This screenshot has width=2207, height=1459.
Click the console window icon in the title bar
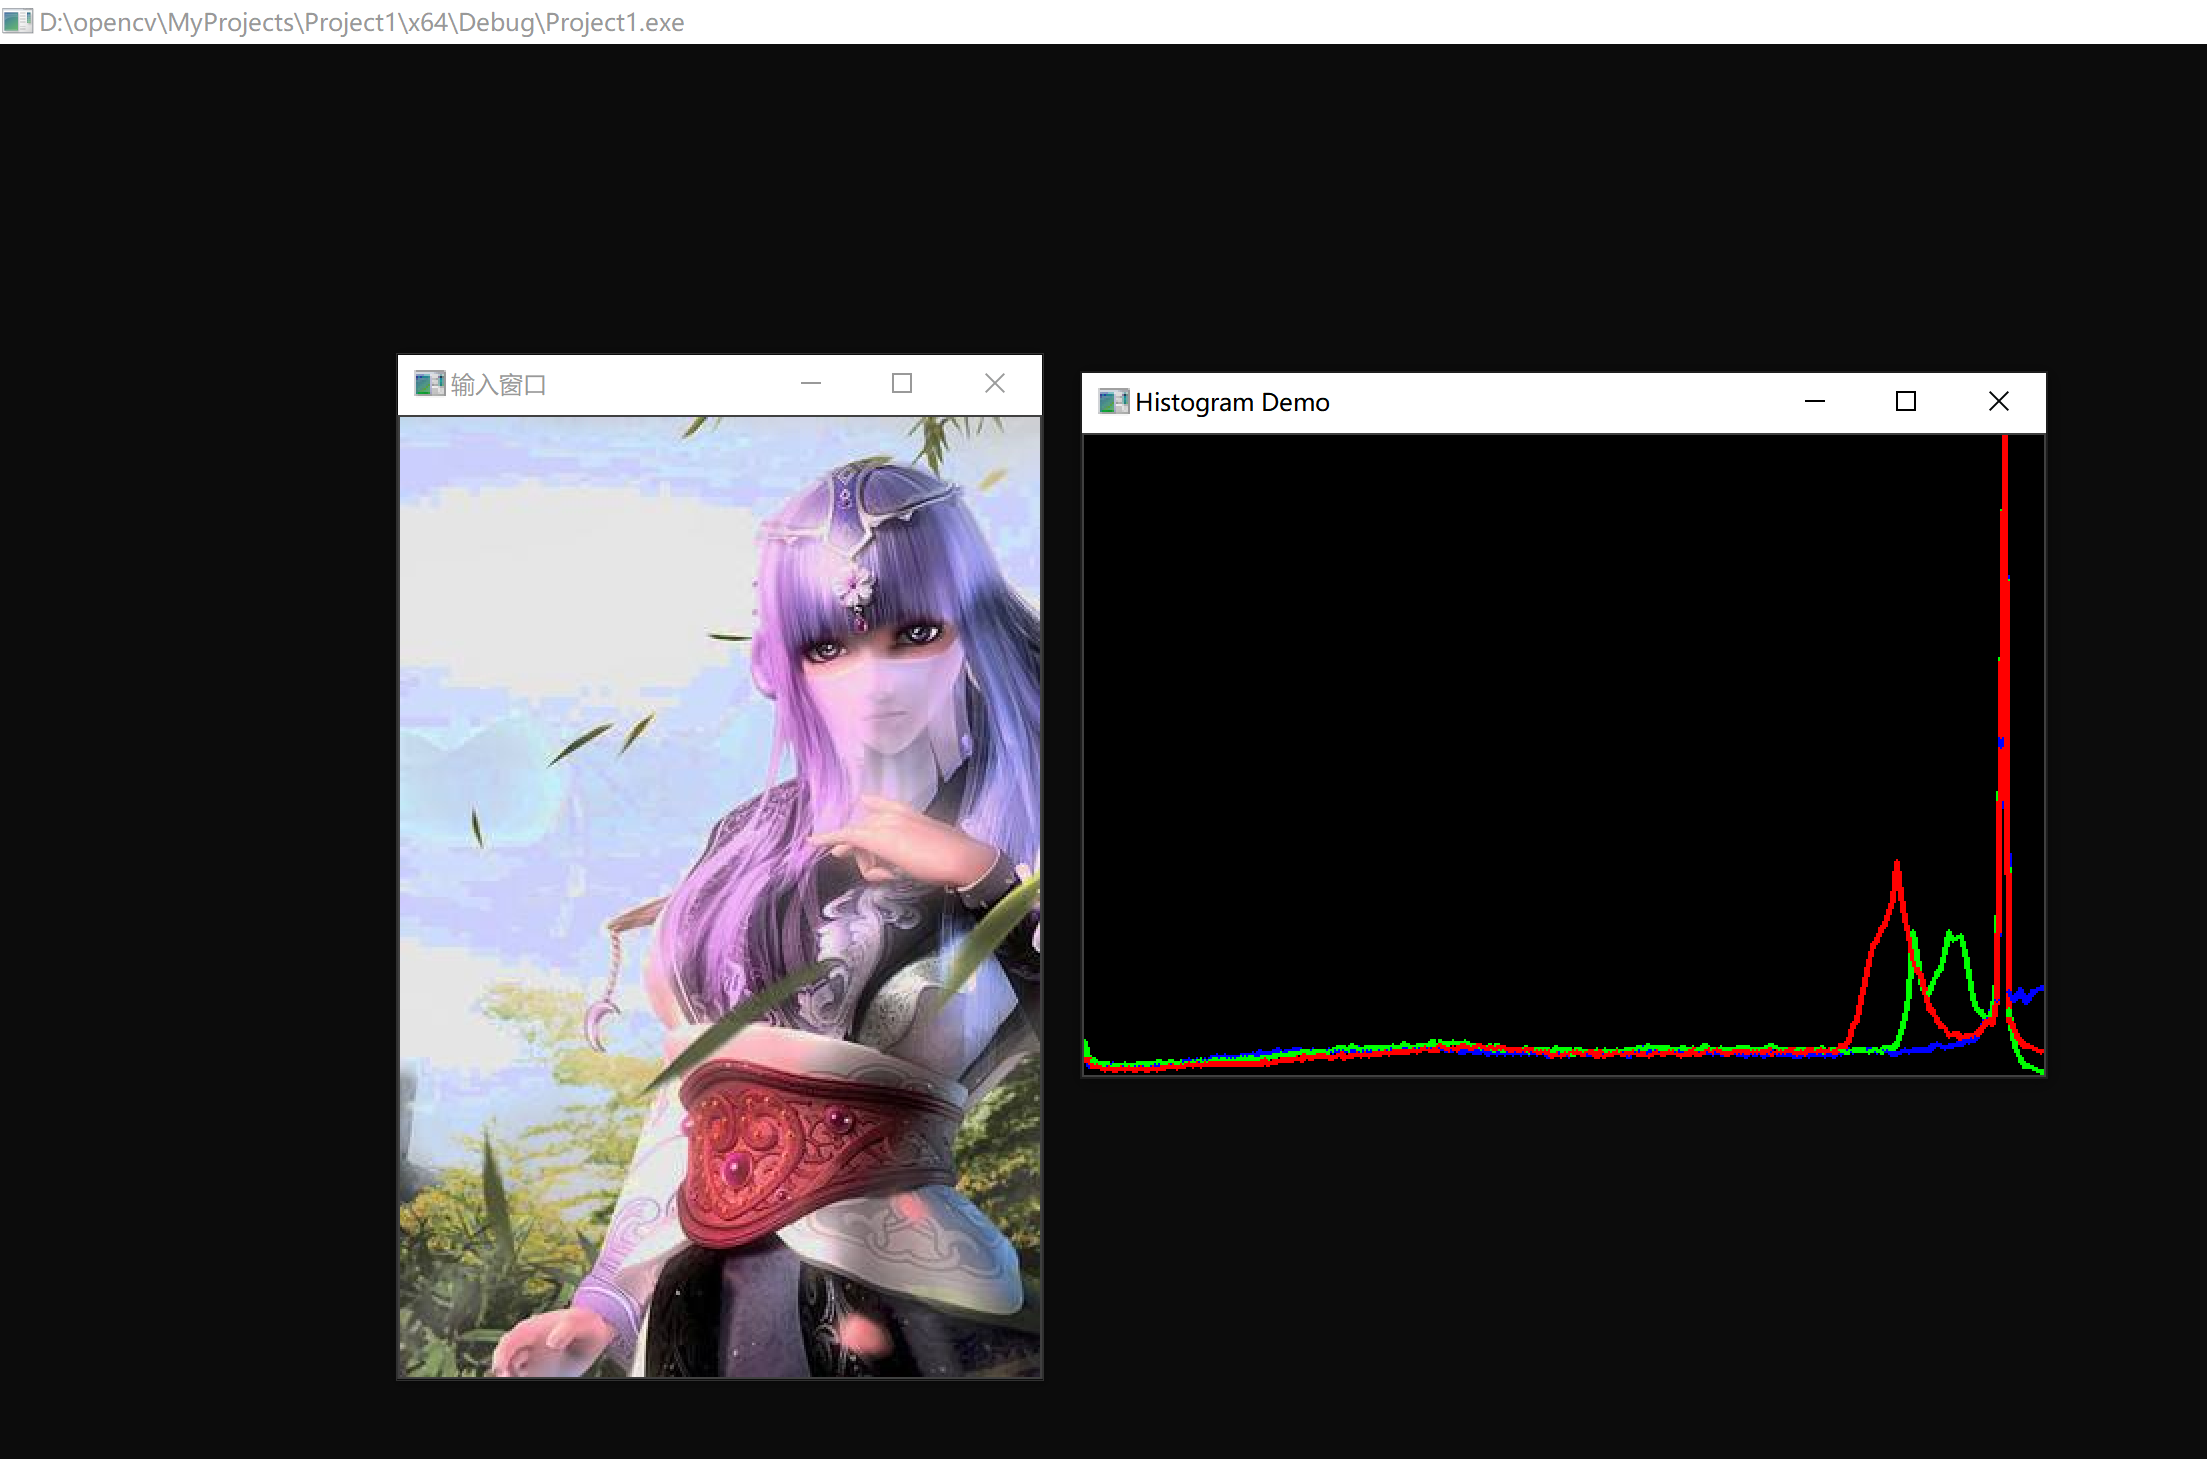coord(17,21)
